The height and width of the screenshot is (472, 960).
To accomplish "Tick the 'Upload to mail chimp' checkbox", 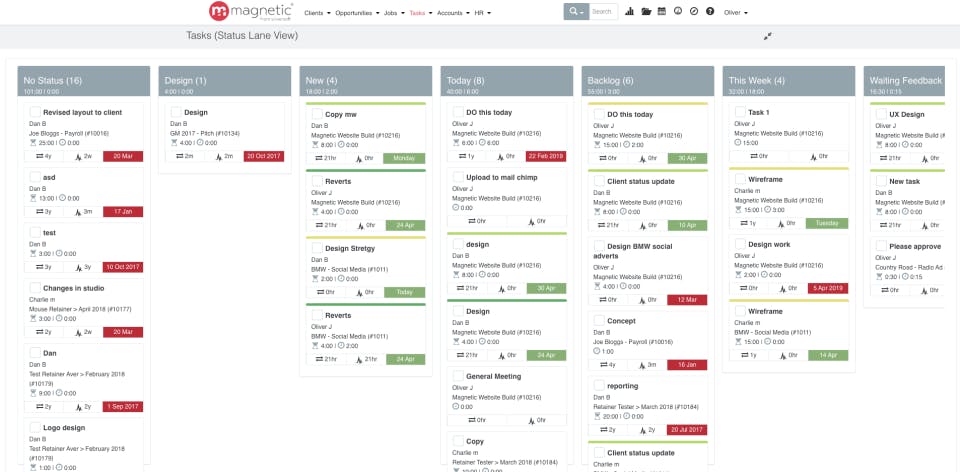I will tap(458, 177).
